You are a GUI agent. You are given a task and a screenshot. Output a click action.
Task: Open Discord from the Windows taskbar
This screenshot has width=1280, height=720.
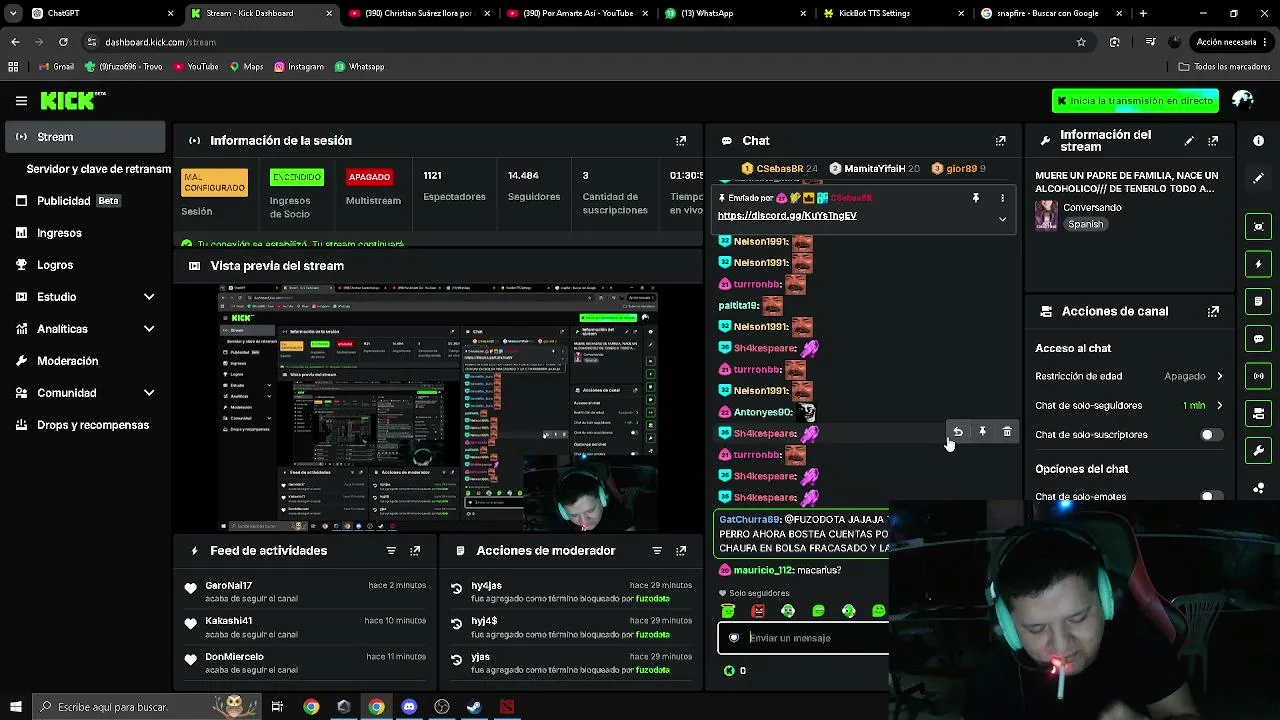coord(409,707)
